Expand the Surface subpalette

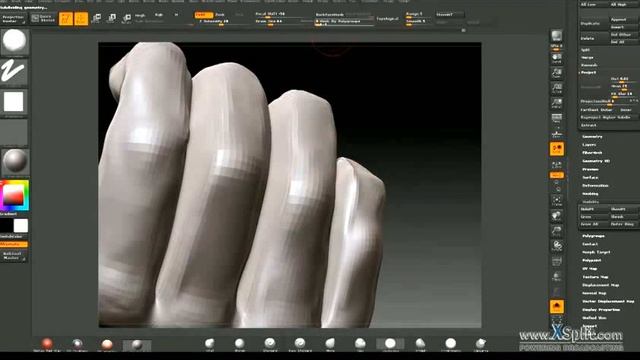coord(590,177)
